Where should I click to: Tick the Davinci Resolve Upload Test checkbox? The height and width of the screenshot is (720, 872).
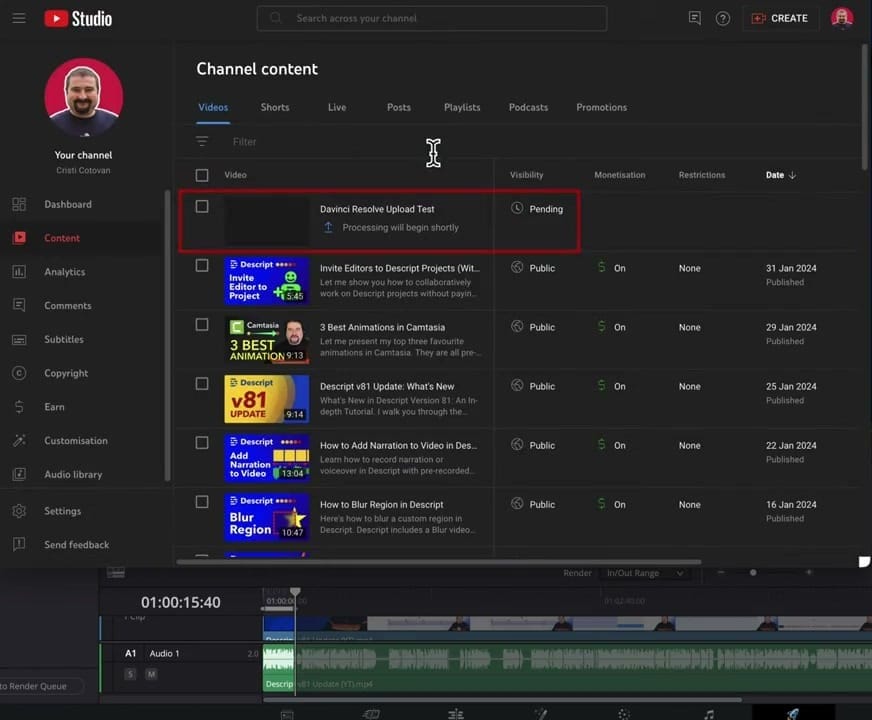(x=201, y=206)
